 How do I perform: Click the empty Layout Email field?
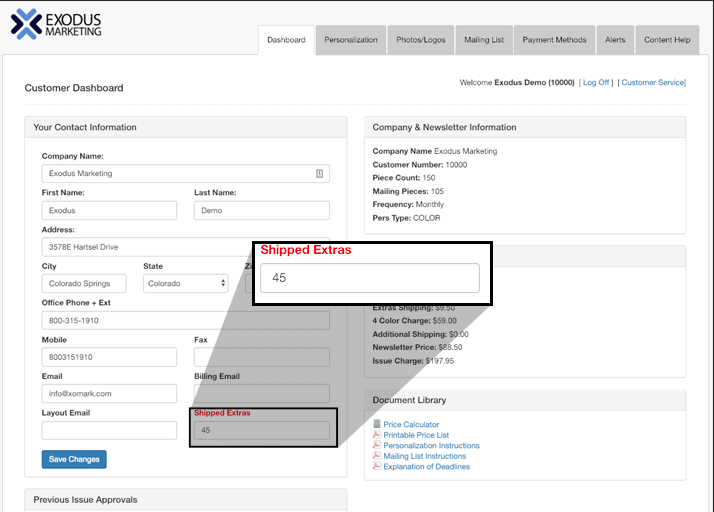pyautogui.click(x=109, y=430)
